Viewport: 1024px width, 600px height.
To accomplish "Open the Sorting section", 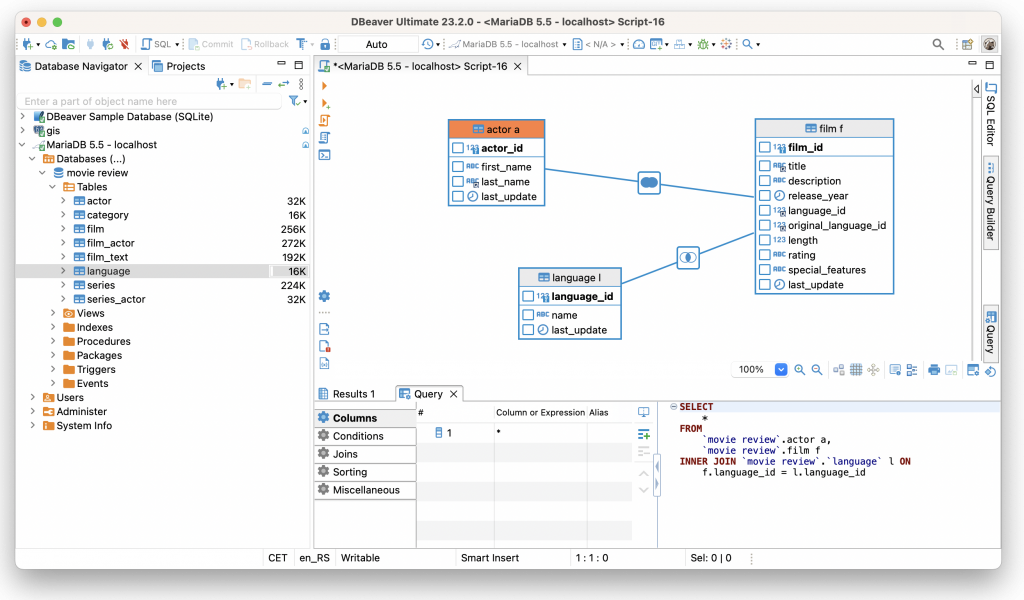I will (365, 472).
